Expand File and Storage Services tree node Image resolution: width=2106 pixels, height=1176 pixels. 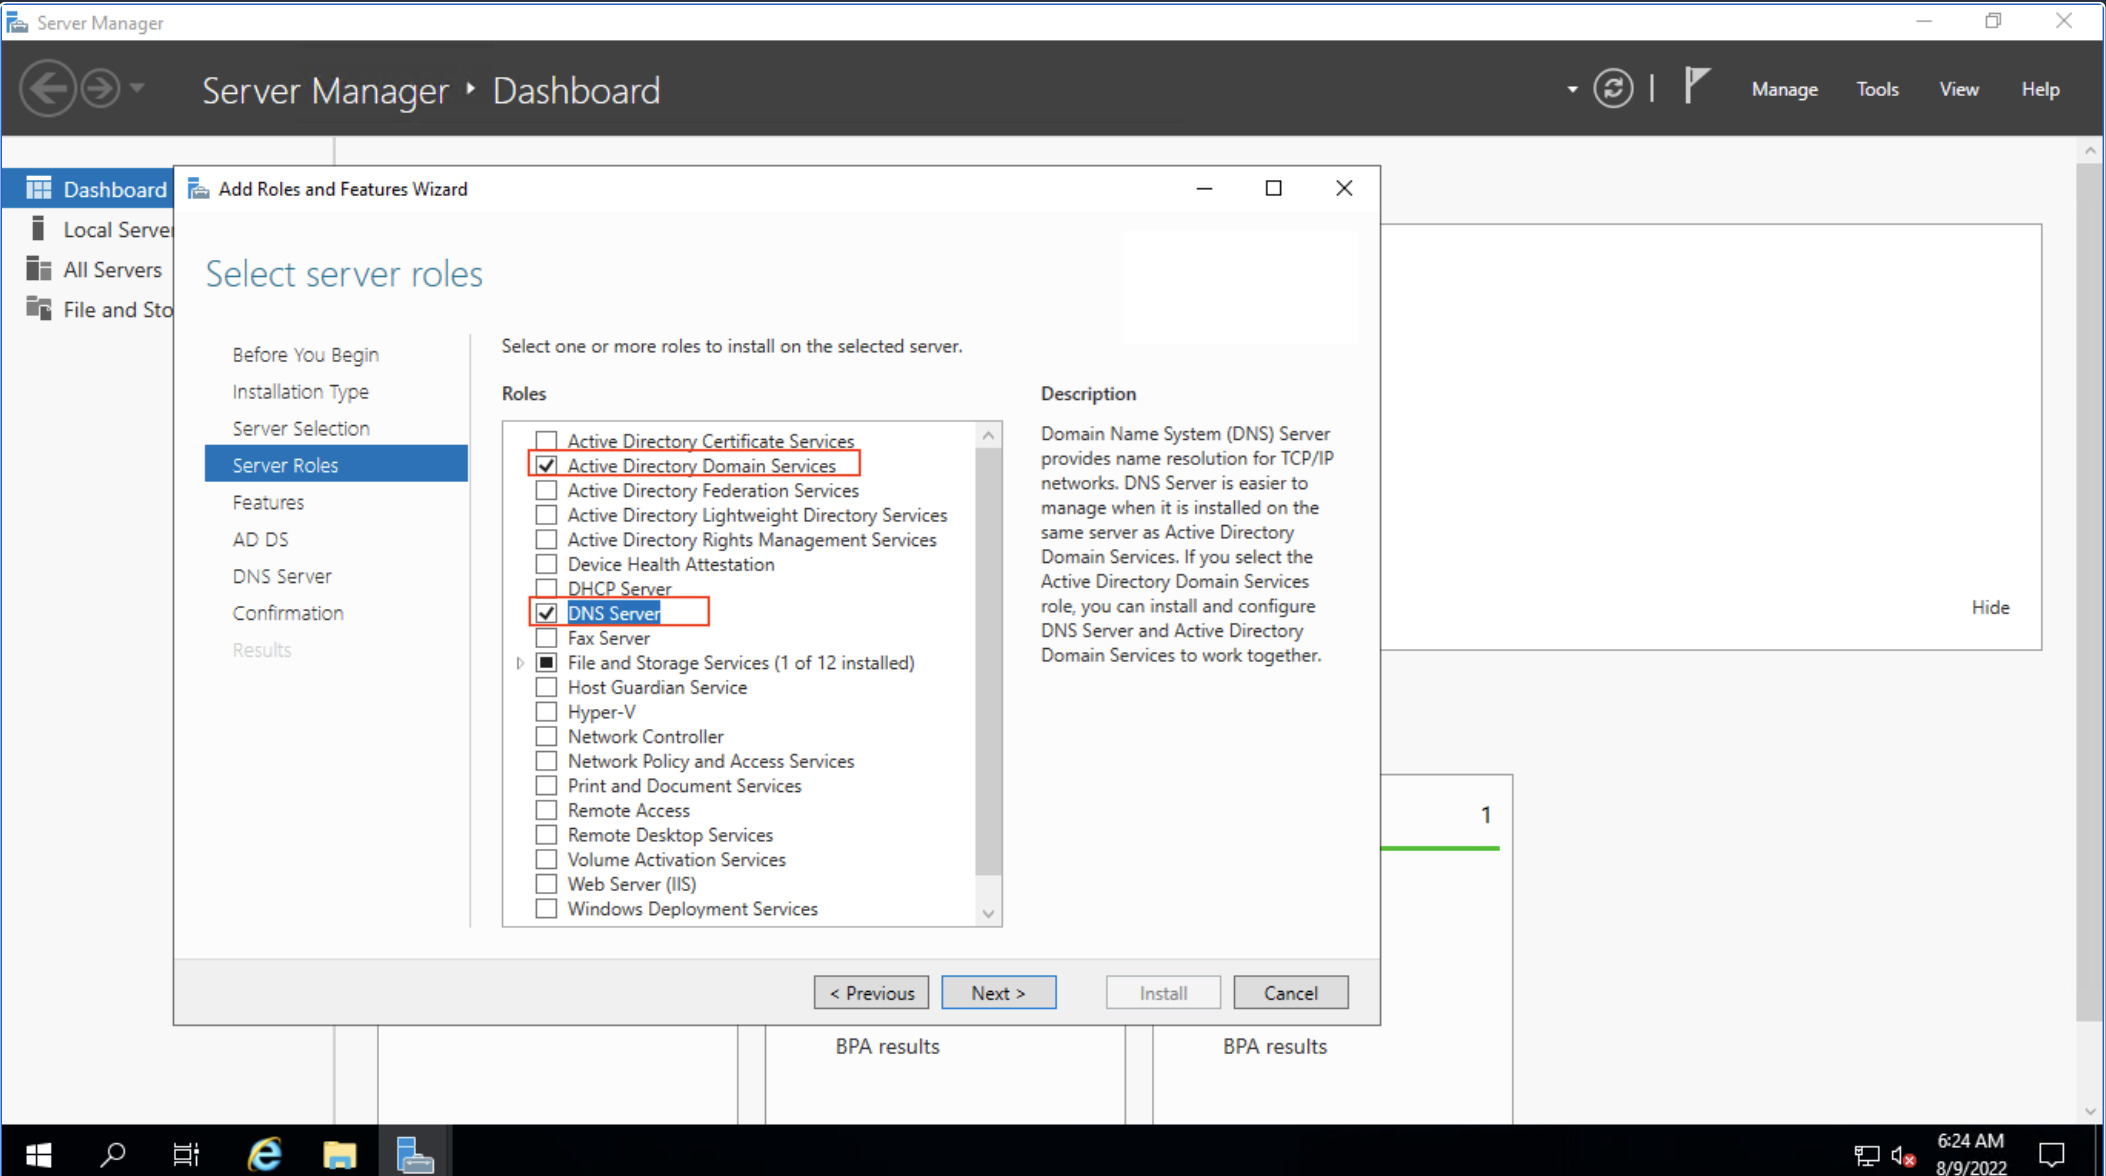[x=520, y=663]
